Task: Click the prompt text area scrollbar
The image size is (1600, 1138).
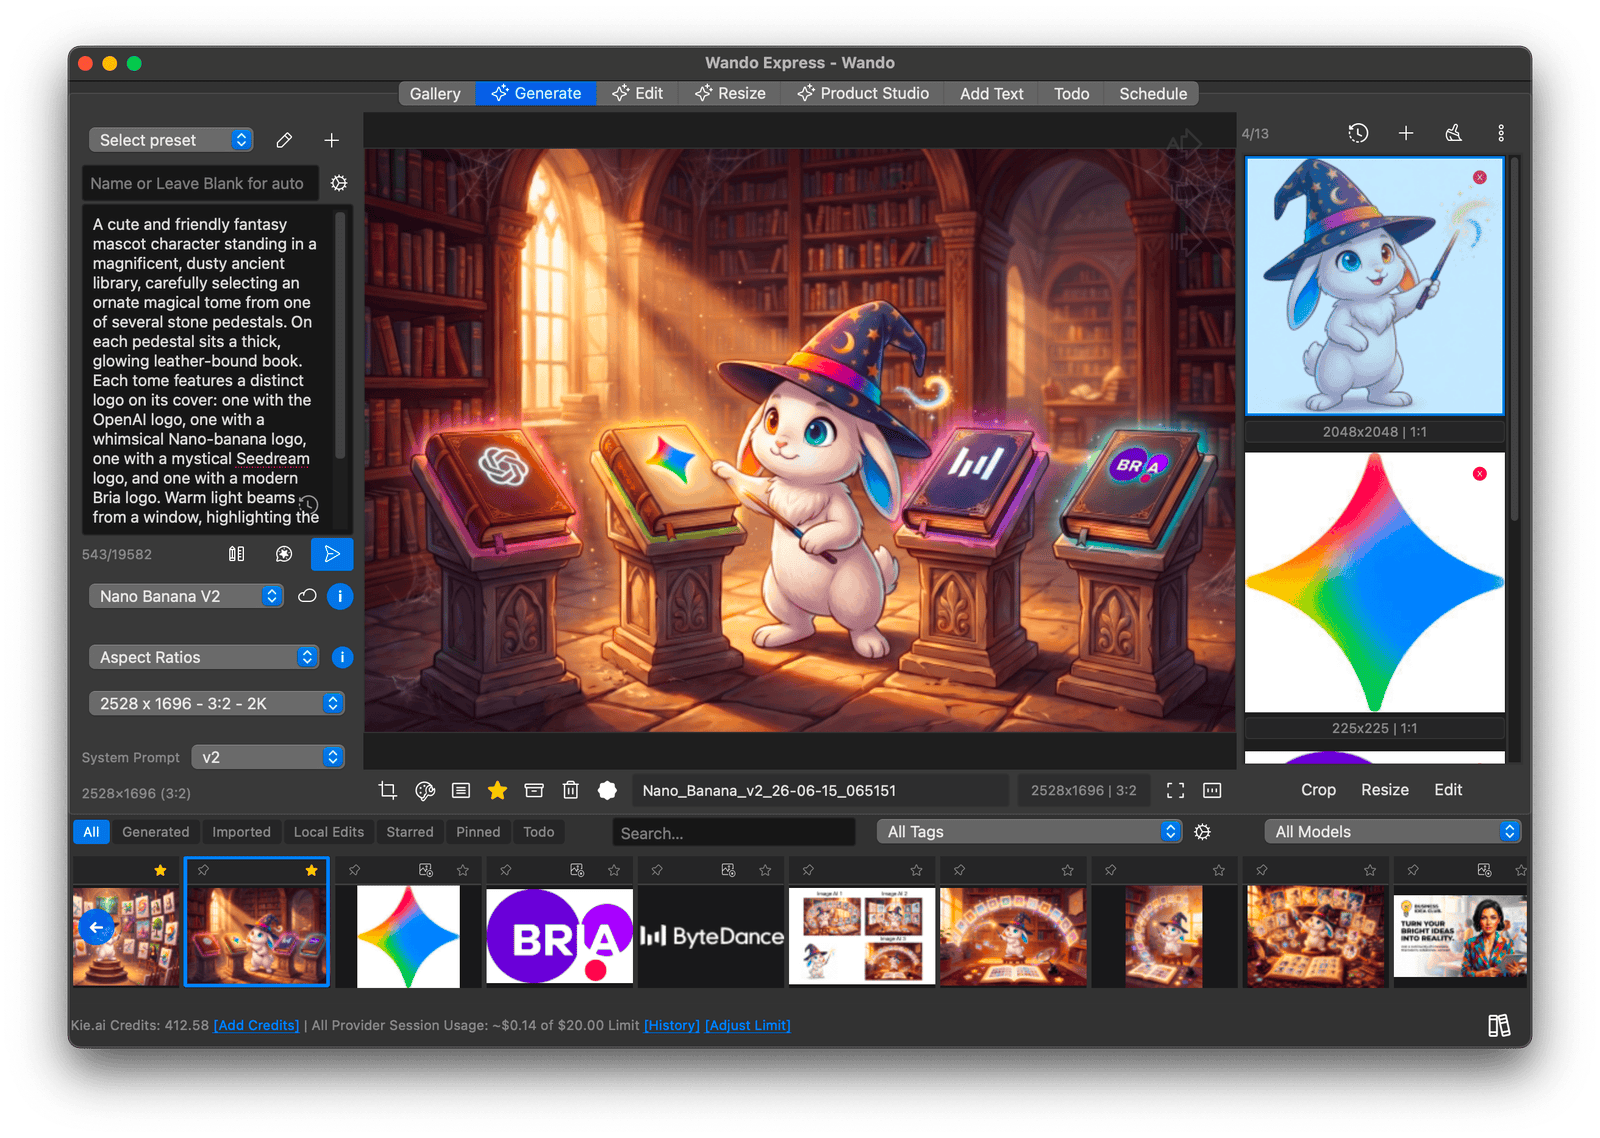Action: pos(341,335)
